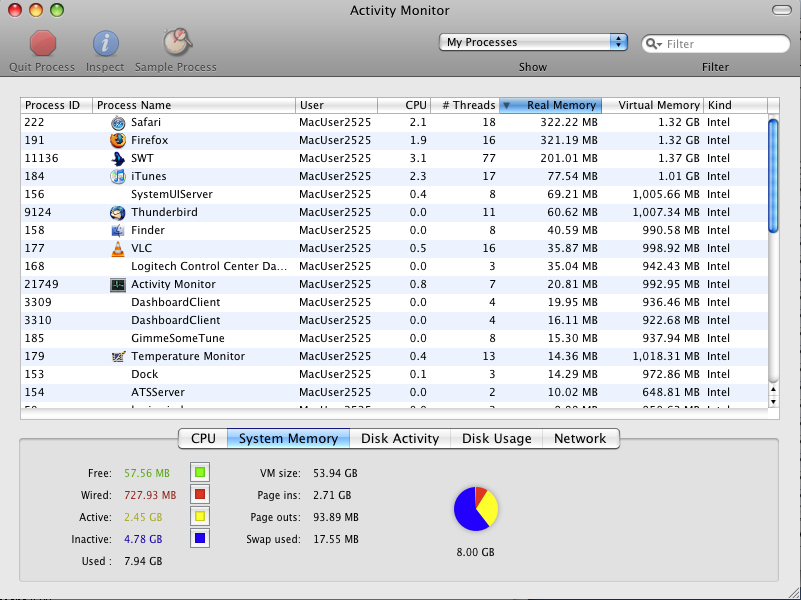
Task: Switch to the Network tab
Action: 580,439
